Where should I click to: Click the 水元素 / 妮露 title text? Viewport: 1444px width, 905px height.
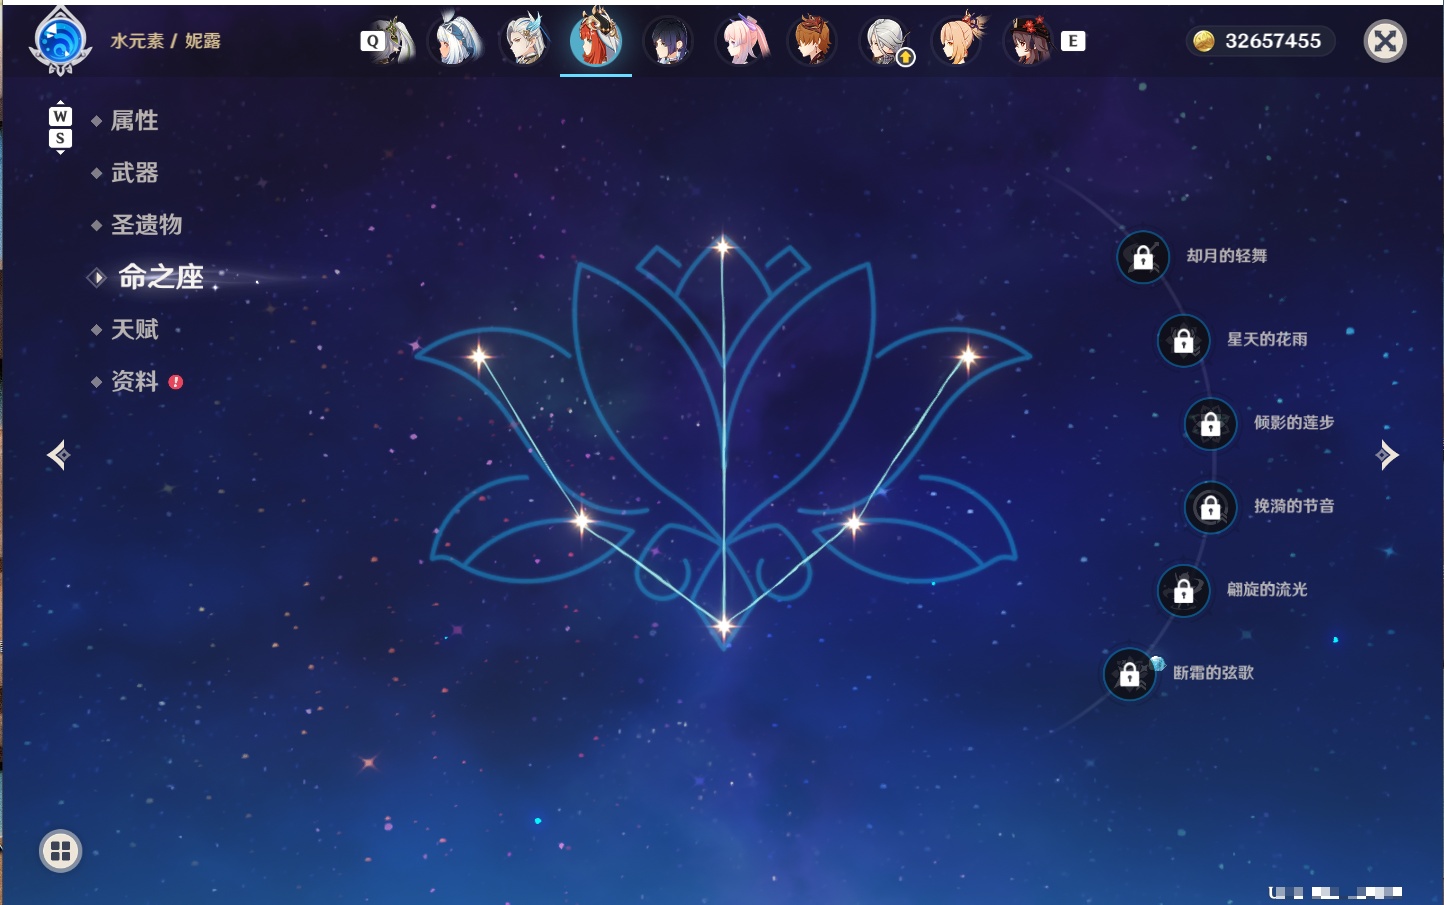click(x=165, y=41)
